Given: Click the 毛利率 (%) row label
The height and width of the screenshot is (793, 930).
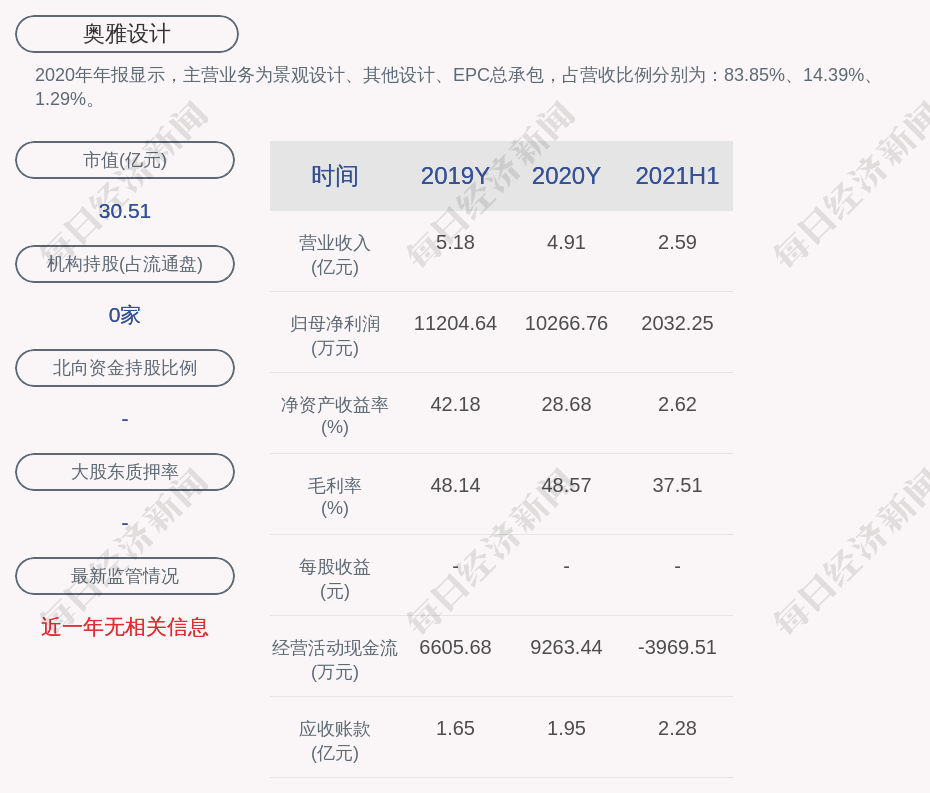Looking at the screenshot, I should pos(335,497).
